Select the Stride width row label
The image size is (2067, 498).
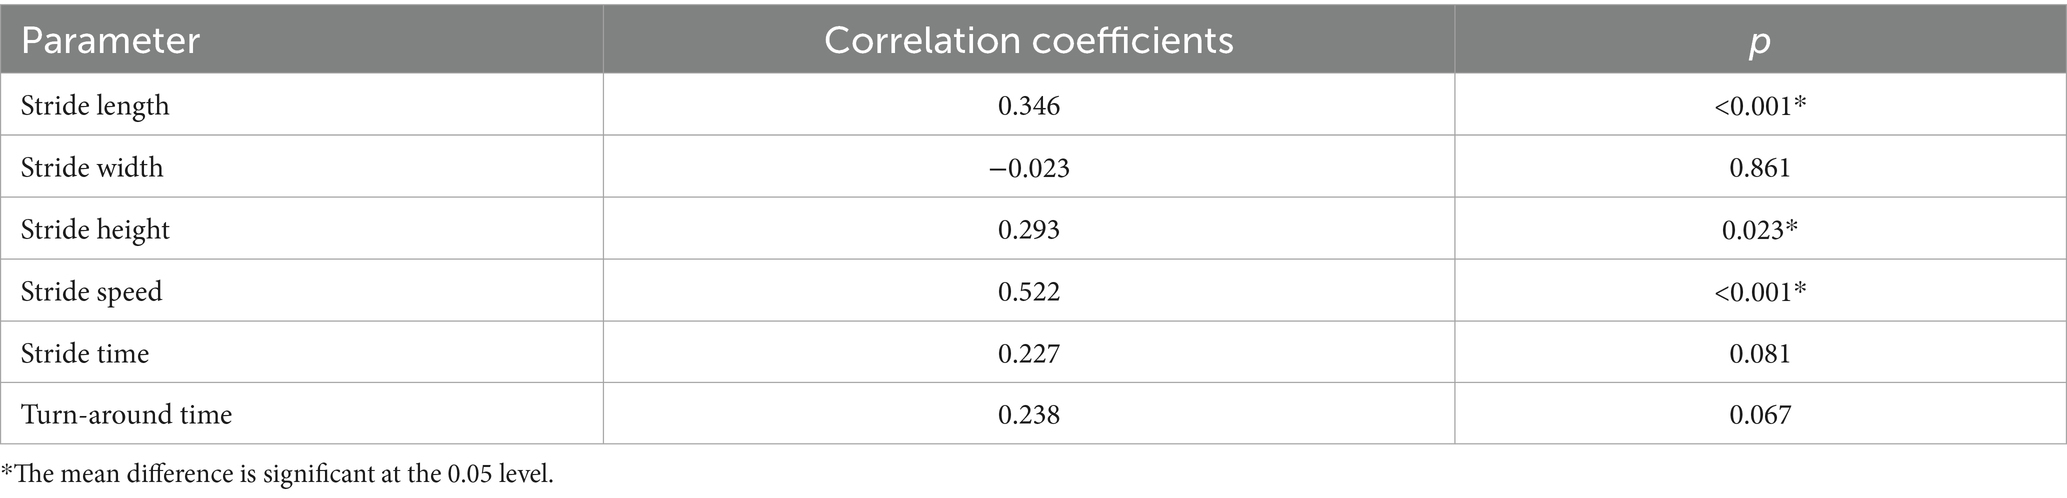pos(92,167)
